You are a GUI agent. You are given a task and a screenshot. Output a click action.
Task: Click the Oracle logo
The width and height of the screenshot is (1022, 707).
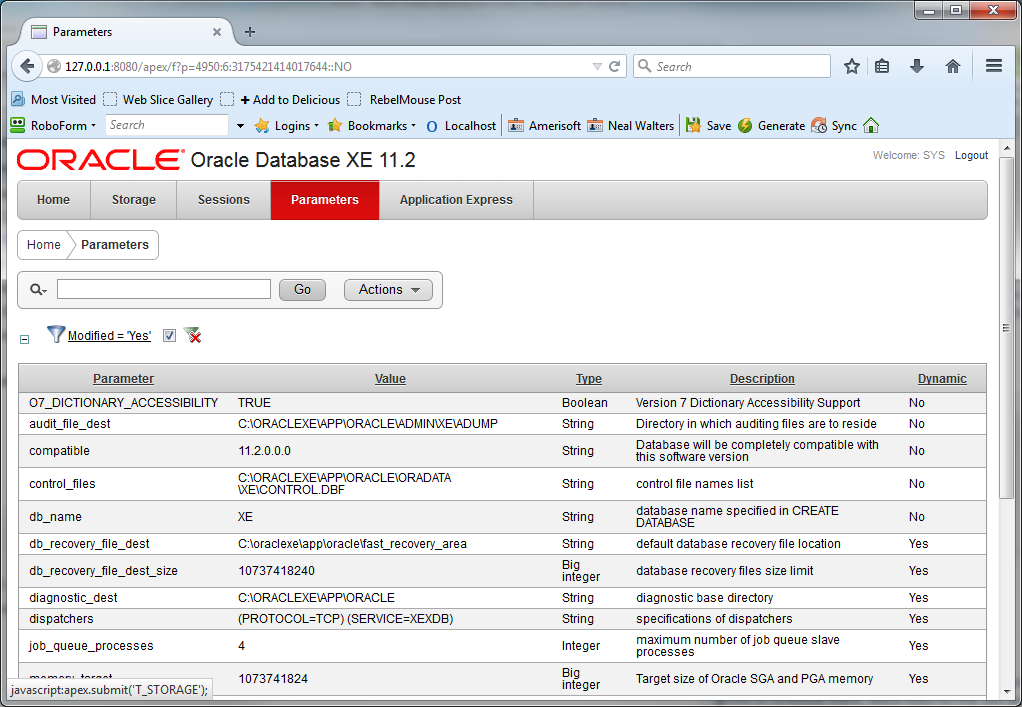point(100,160)
